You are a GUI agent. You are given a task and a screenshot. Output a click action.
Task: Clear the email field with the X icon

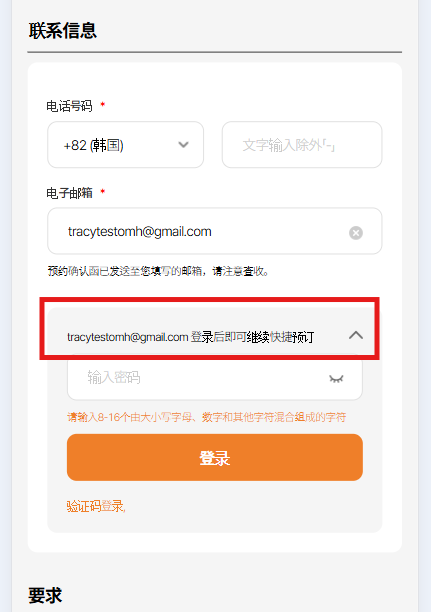click(356, 233)
